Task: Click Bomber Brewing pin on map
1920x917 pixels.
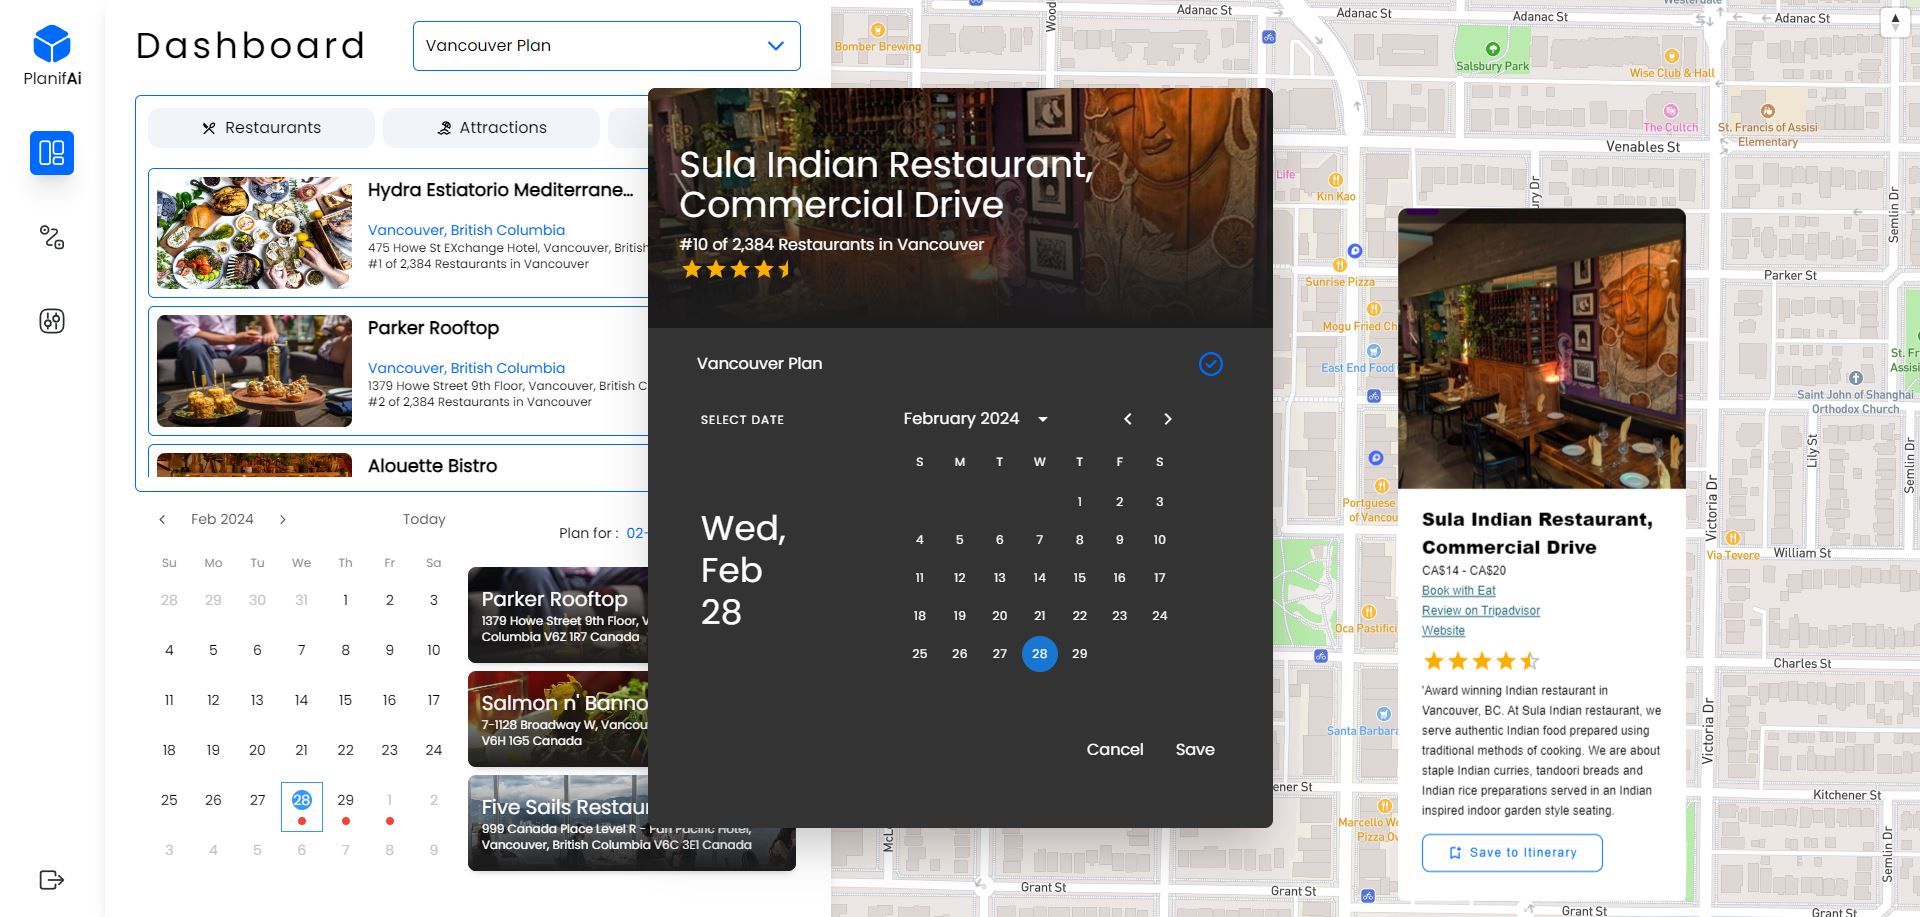Action: pyautogui.click(x=878, y=30)
